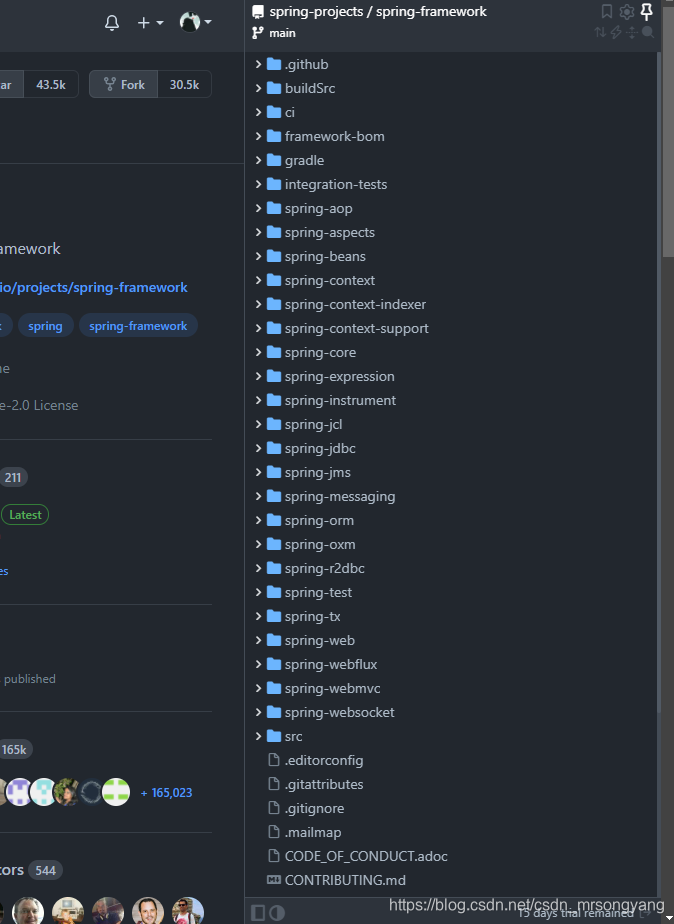
Task: Select spring-orm in the tree
Action: (319, 520)
